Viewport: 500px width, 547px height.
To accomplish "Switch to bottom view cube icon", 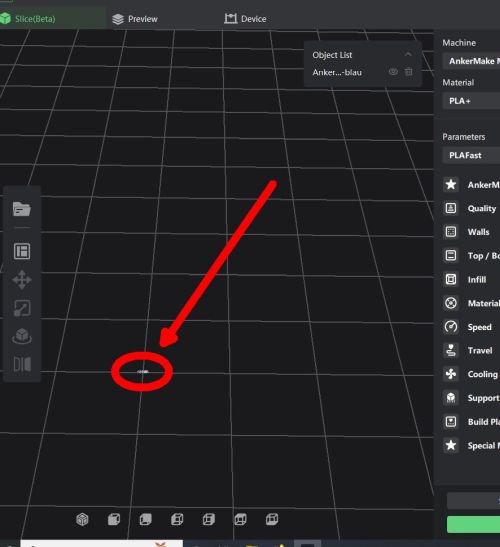I will point(272,519).
